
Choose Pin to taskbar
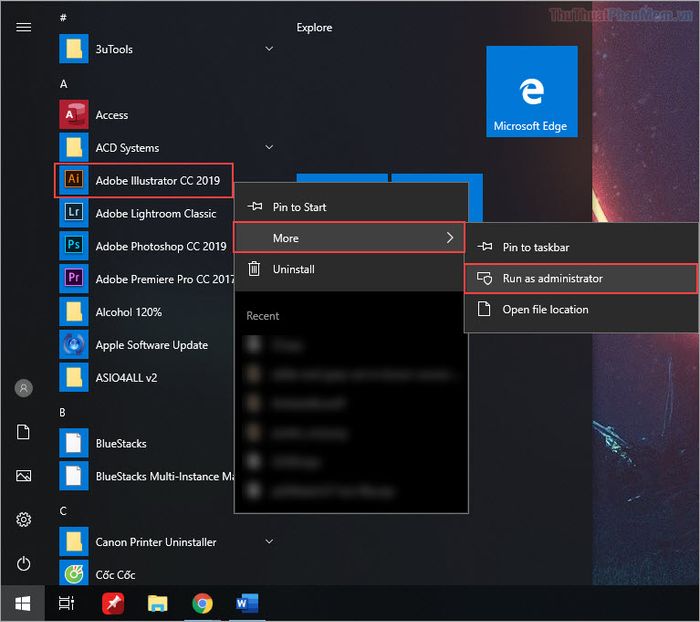[x=582, y=247]
